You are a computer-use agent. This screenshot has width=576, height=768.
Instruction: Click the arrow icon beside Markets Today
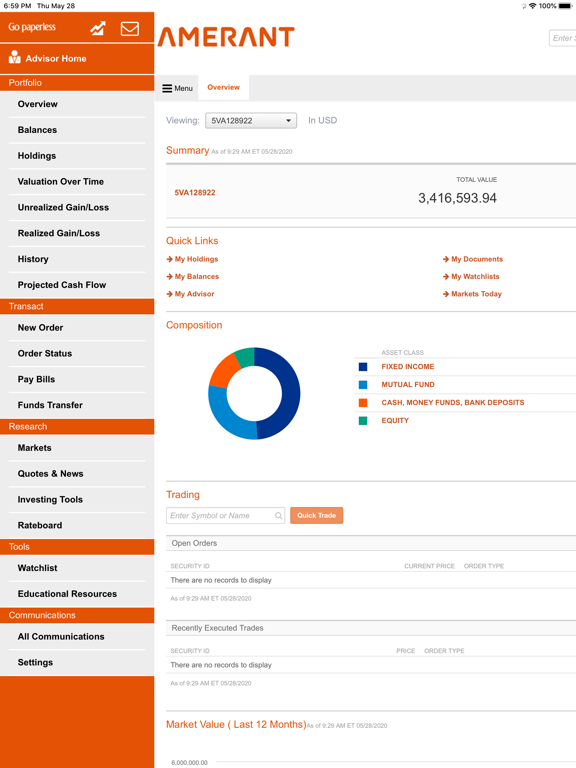(446, 294)
